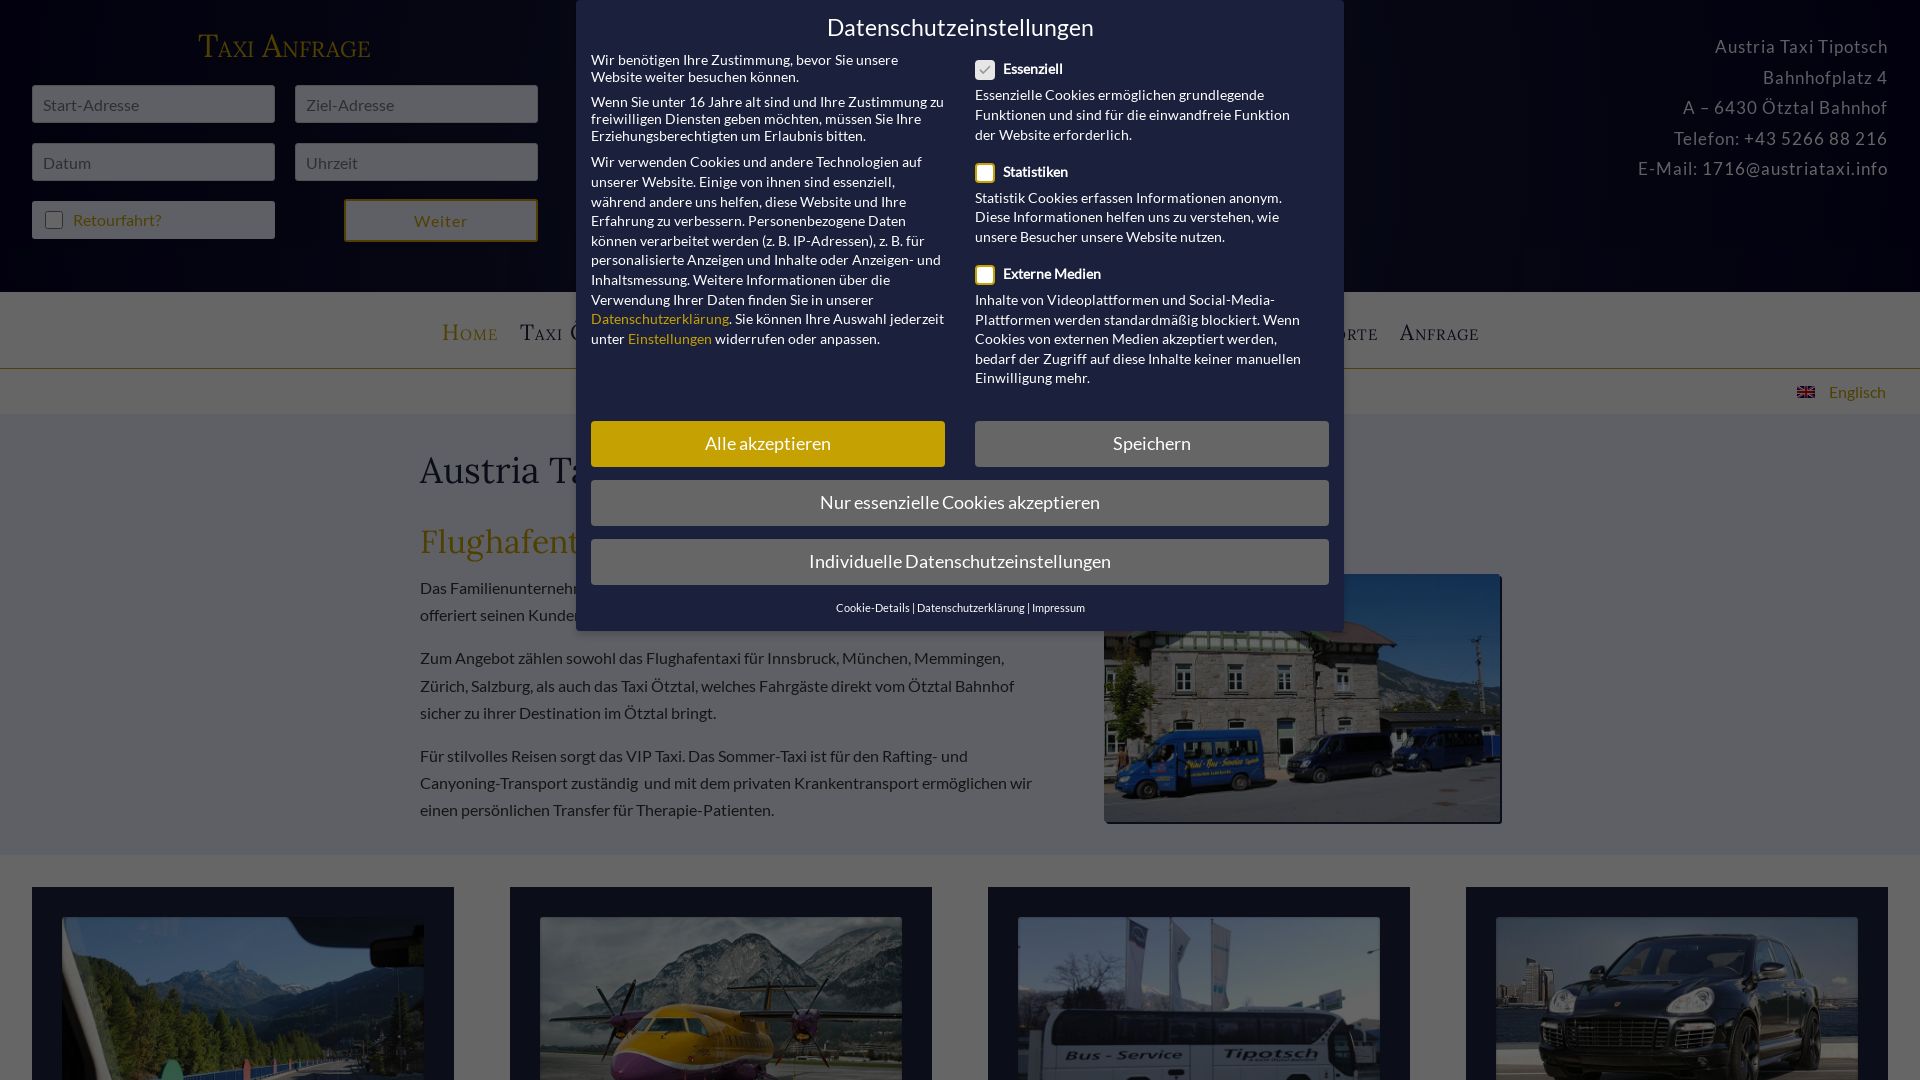Open the Einstellungen link

click(x=669, y=339)
